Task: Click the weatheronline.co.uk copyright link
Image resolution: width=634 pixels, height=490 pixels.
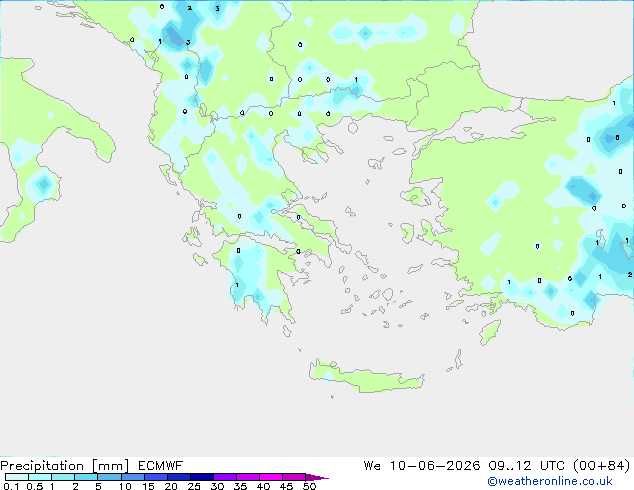Action: coord(549,481)
